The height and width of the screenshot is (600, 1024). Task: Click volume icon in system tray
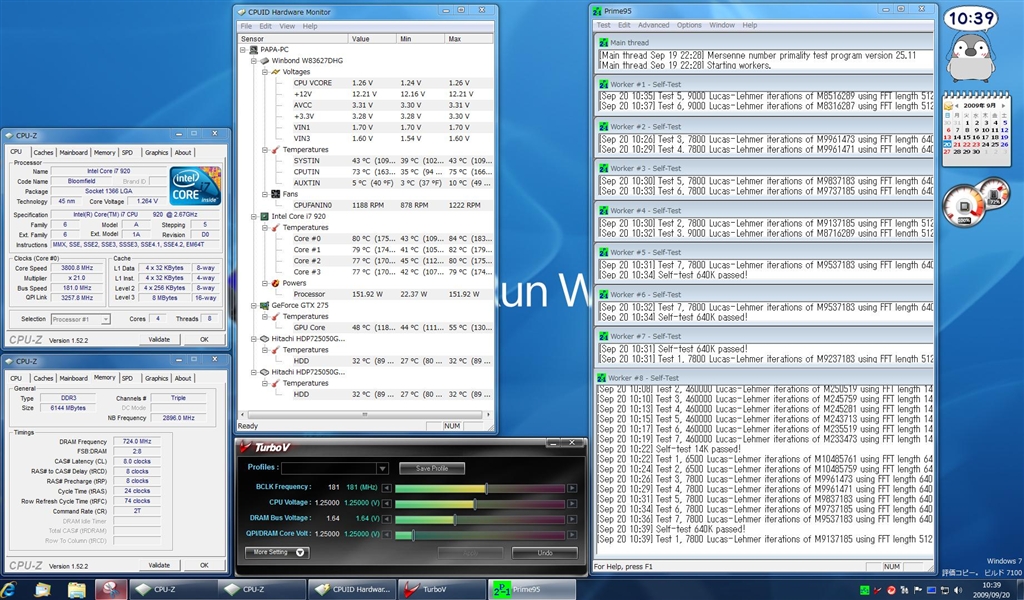959,590
